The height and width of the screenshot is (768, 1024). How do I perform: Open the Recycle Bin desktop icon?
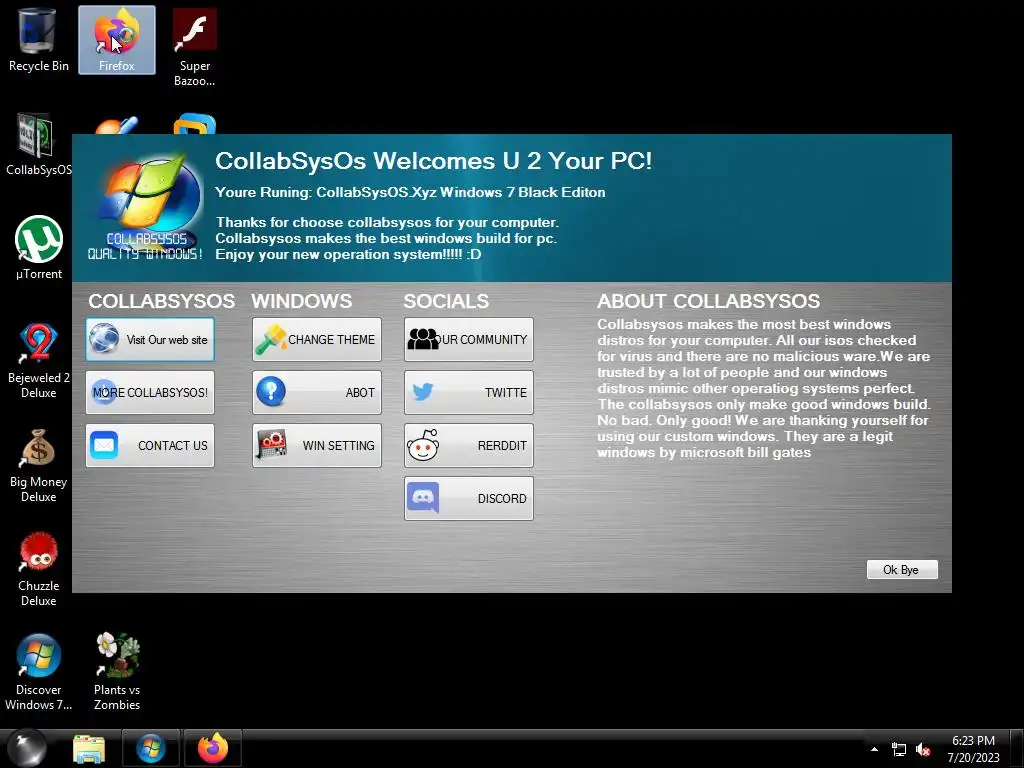38,40
